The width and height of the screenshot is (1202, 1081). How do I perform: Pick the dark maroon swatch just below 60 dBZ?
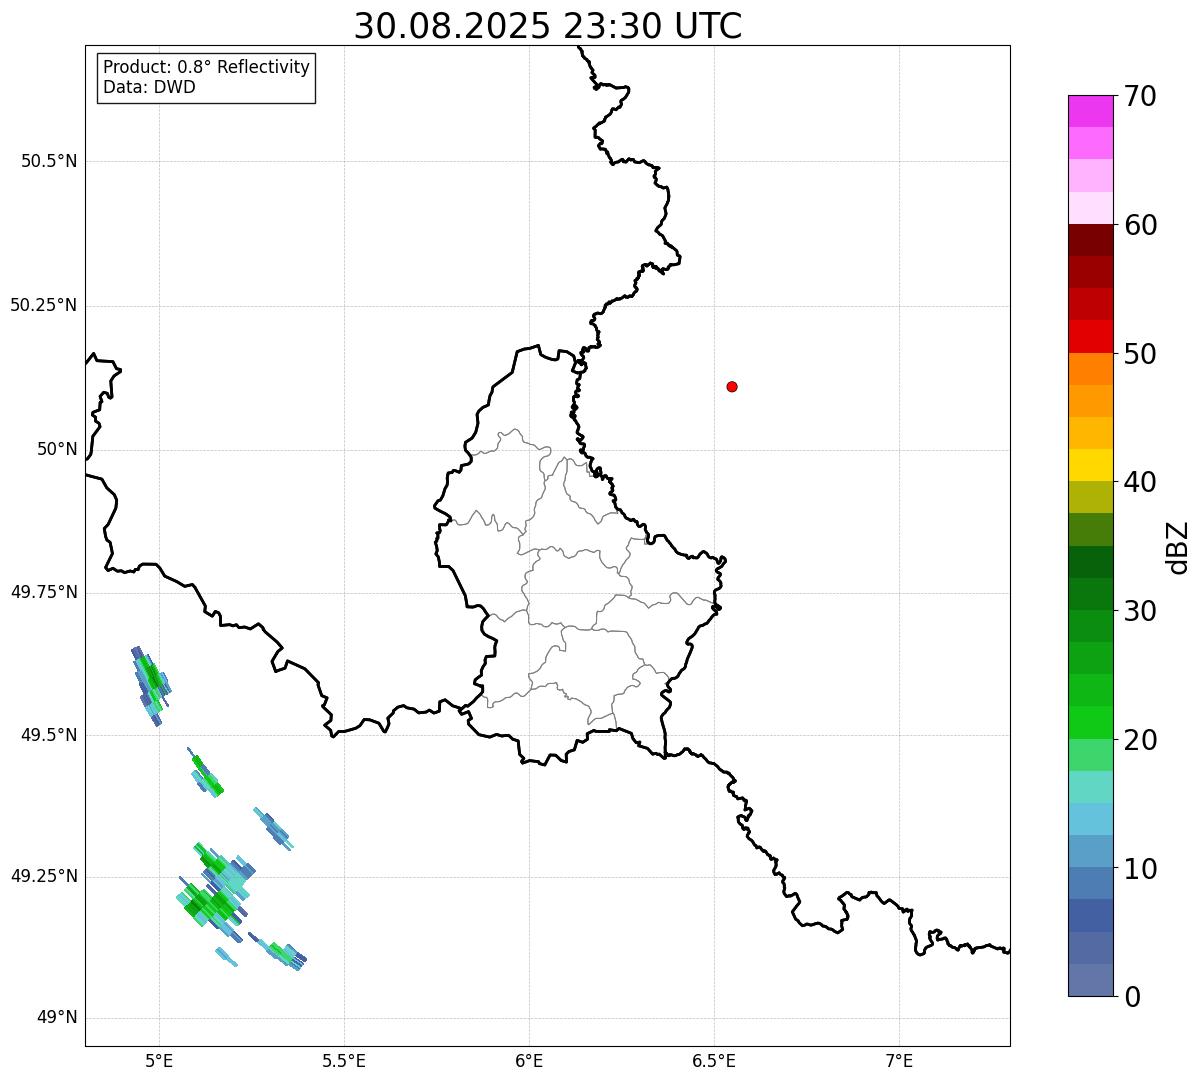(1090, 240)
